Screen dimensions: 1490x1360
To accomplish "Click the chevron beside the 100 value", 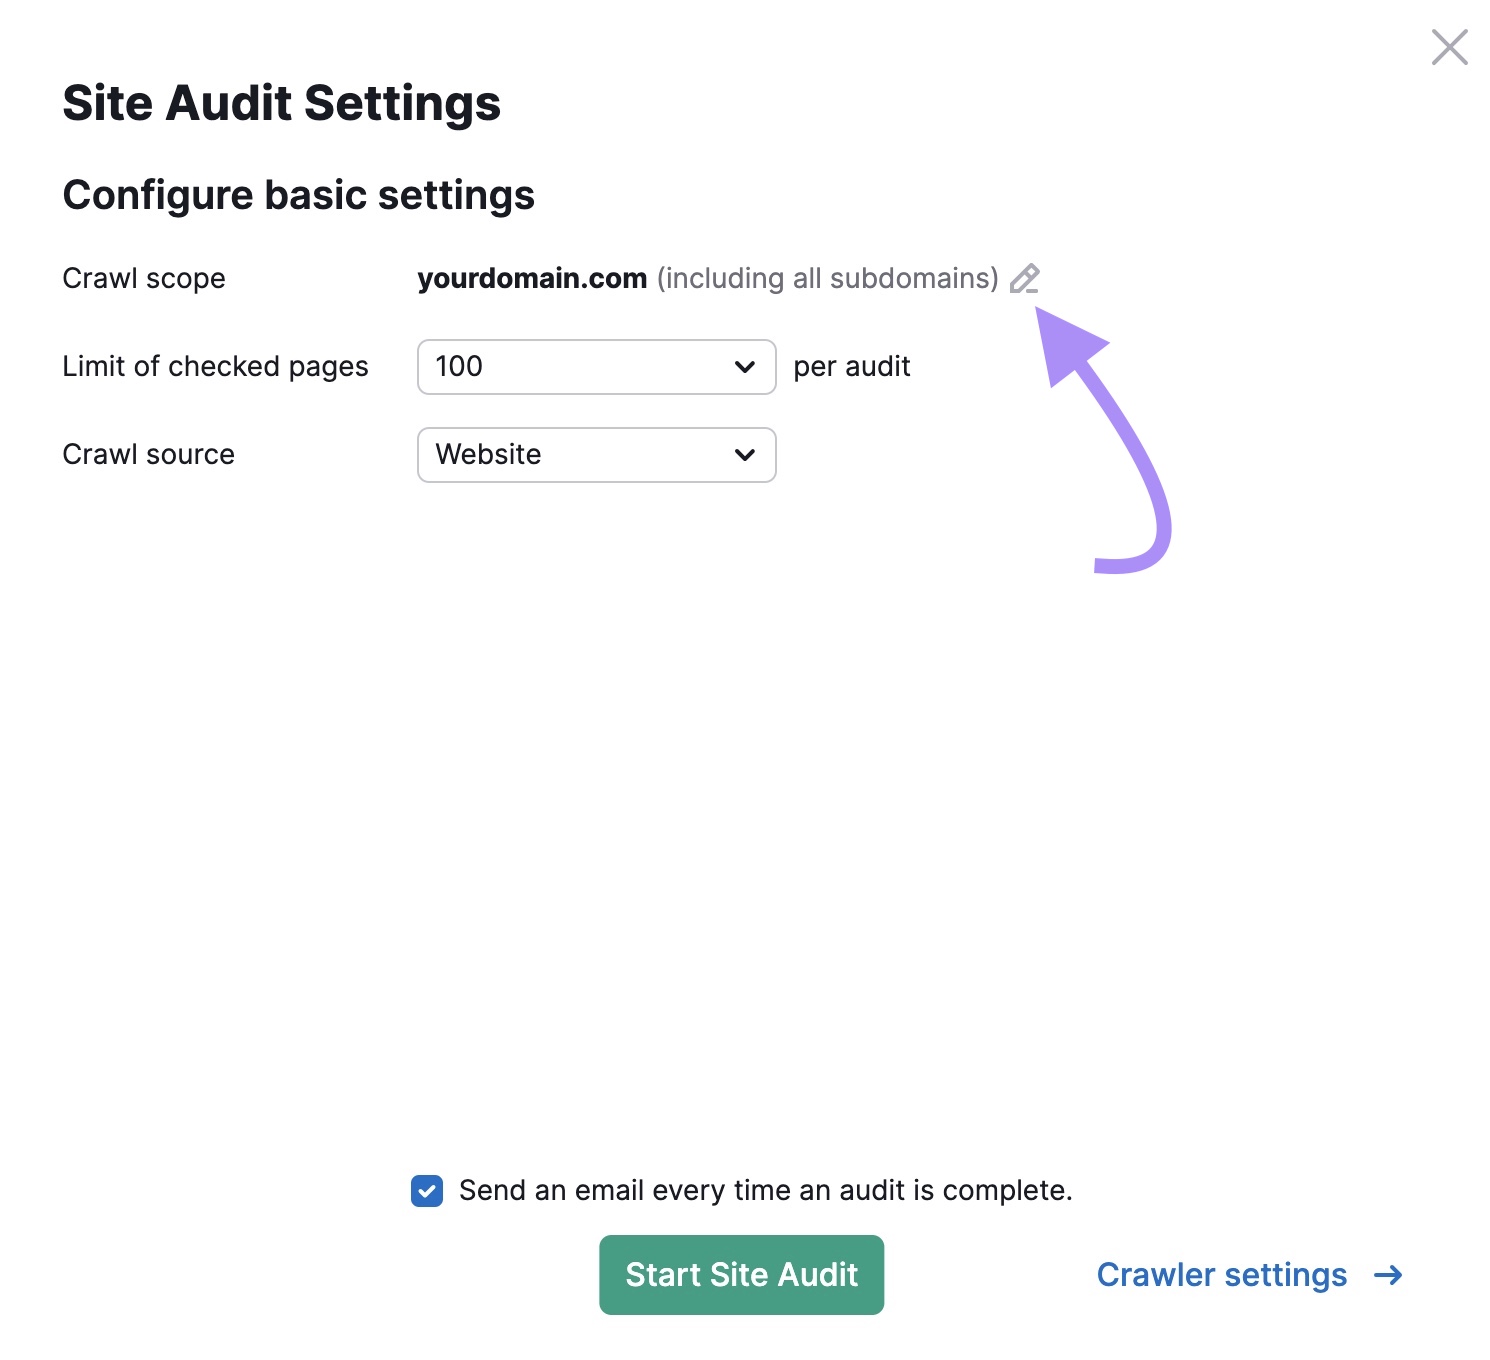I will coord(744,367).
